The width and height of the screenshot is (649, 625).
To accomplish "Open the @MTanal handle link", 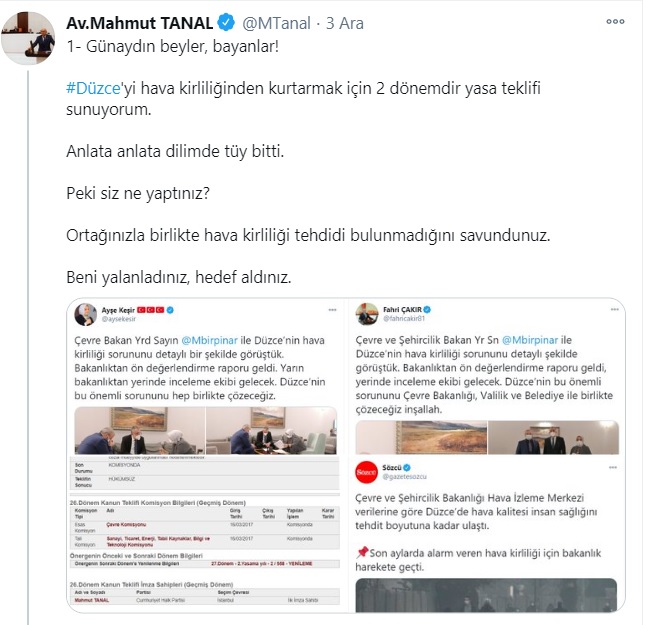I will [276, 23].
